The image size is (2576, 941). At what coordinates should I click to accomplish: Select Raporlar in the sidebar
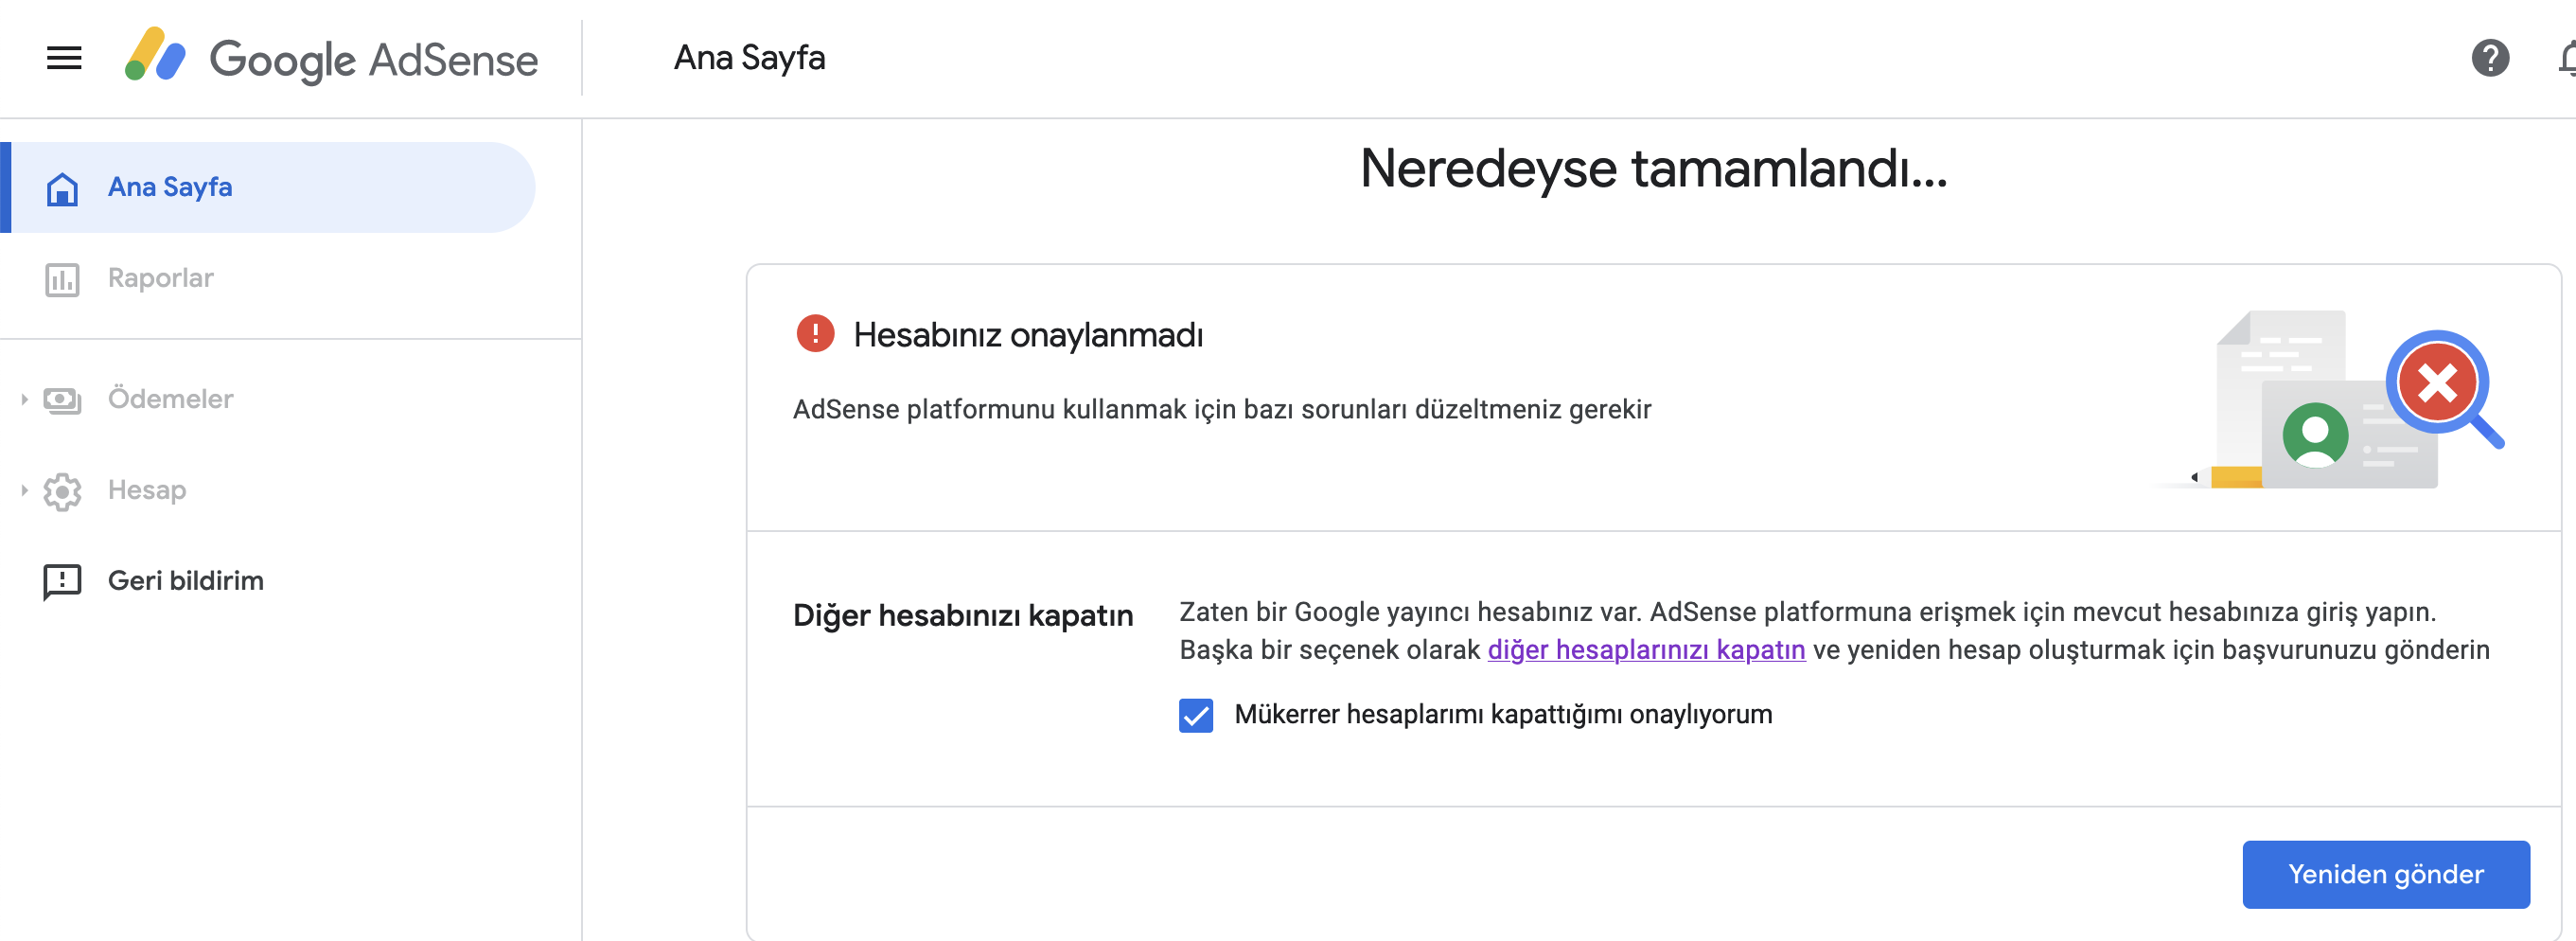point(161,278)
